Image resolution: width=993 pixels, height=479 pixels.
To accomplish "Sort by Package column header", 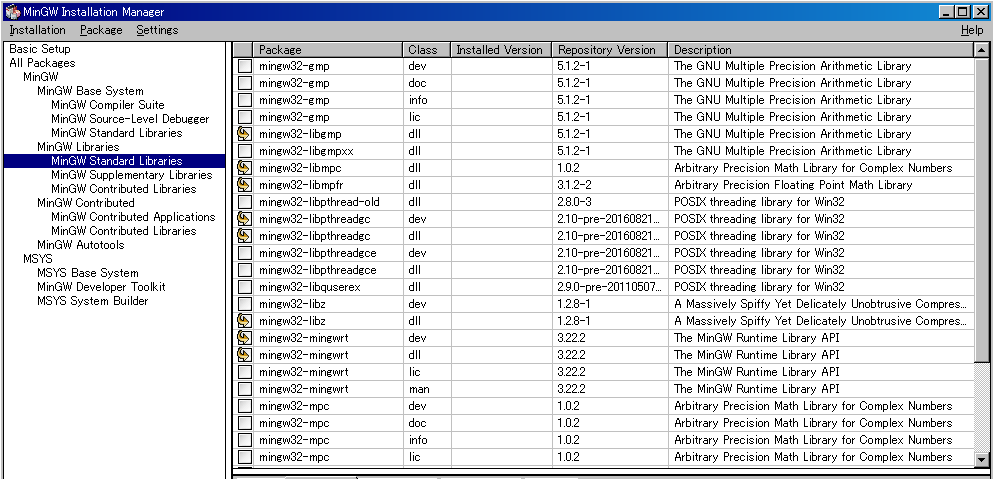I will (328, 49).
